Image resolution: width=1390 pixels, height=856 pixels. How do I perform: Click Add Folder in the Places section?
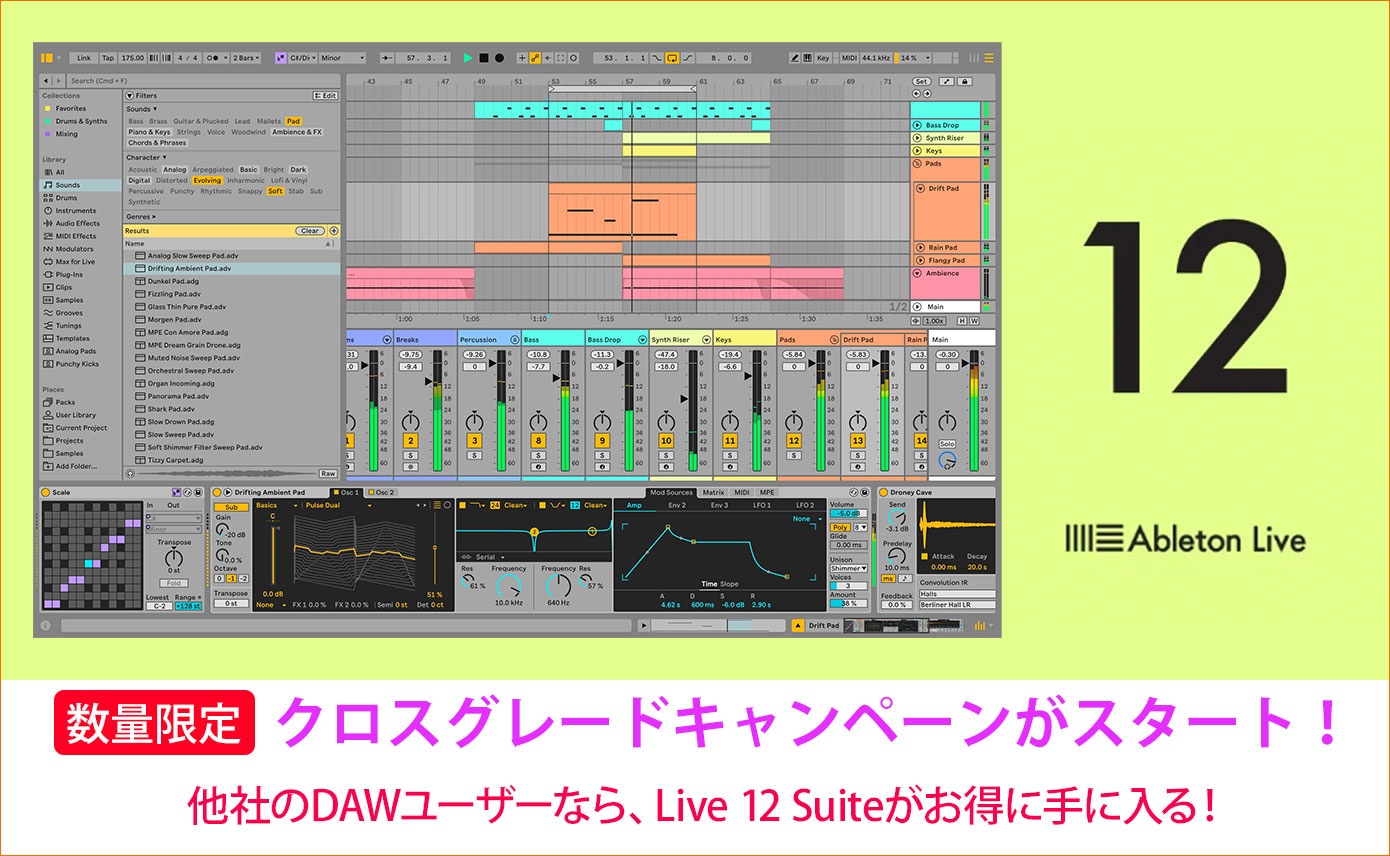click(70, 466)
